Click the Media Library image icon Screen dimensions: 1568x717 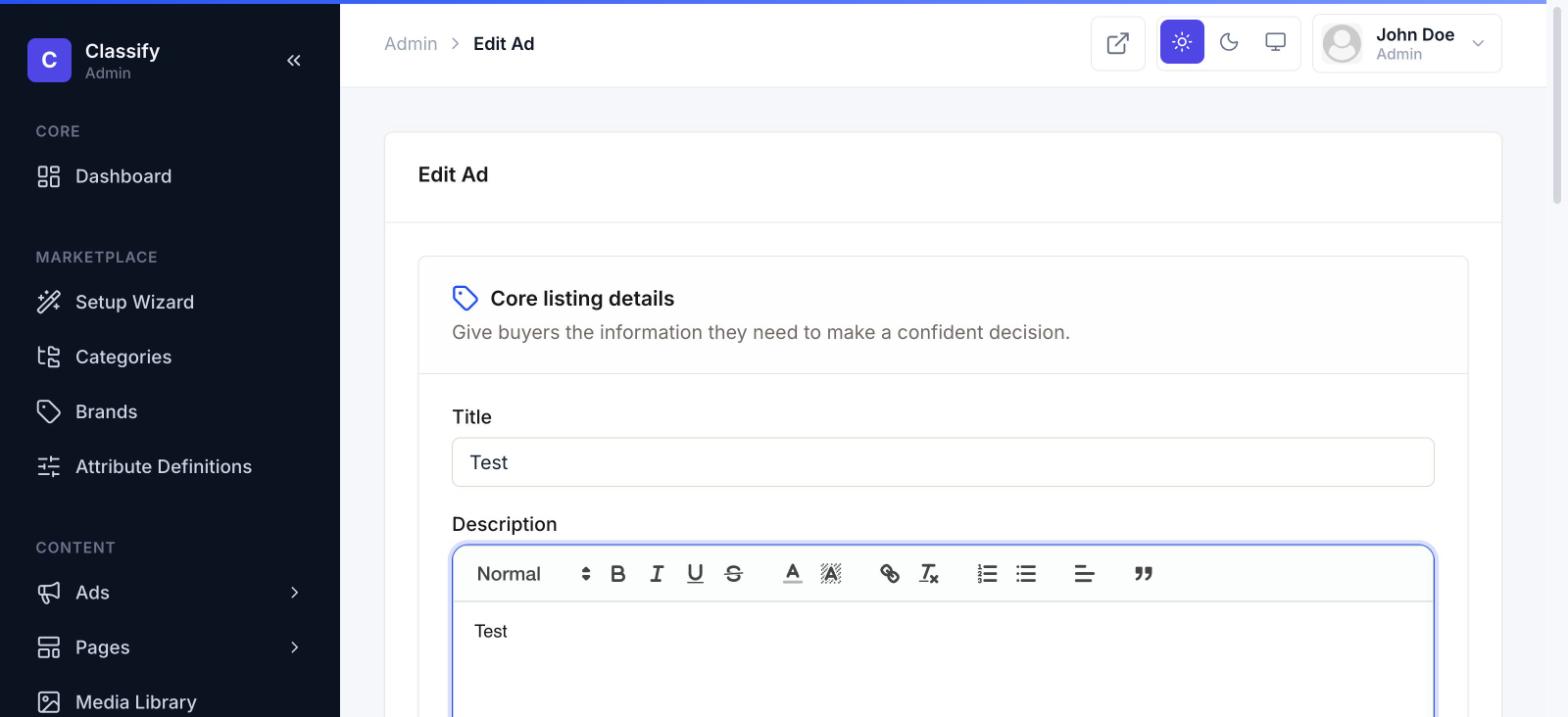(x=49, y=702)
